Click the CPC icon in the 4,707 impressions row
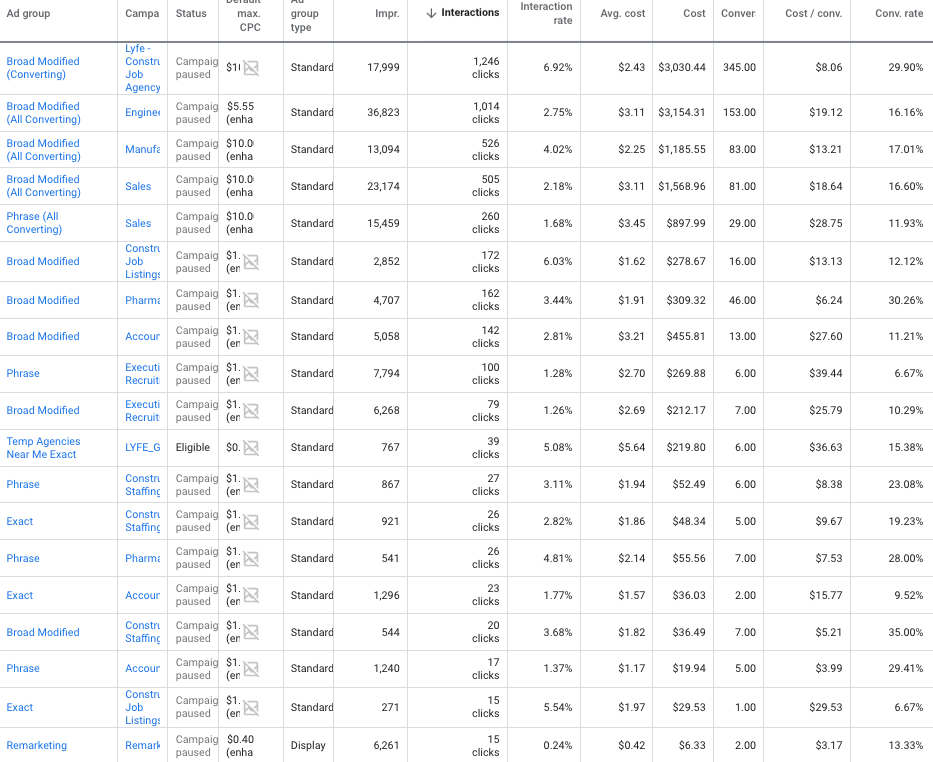Viewport: 933px width, 762px height. [x=251, y=300]
